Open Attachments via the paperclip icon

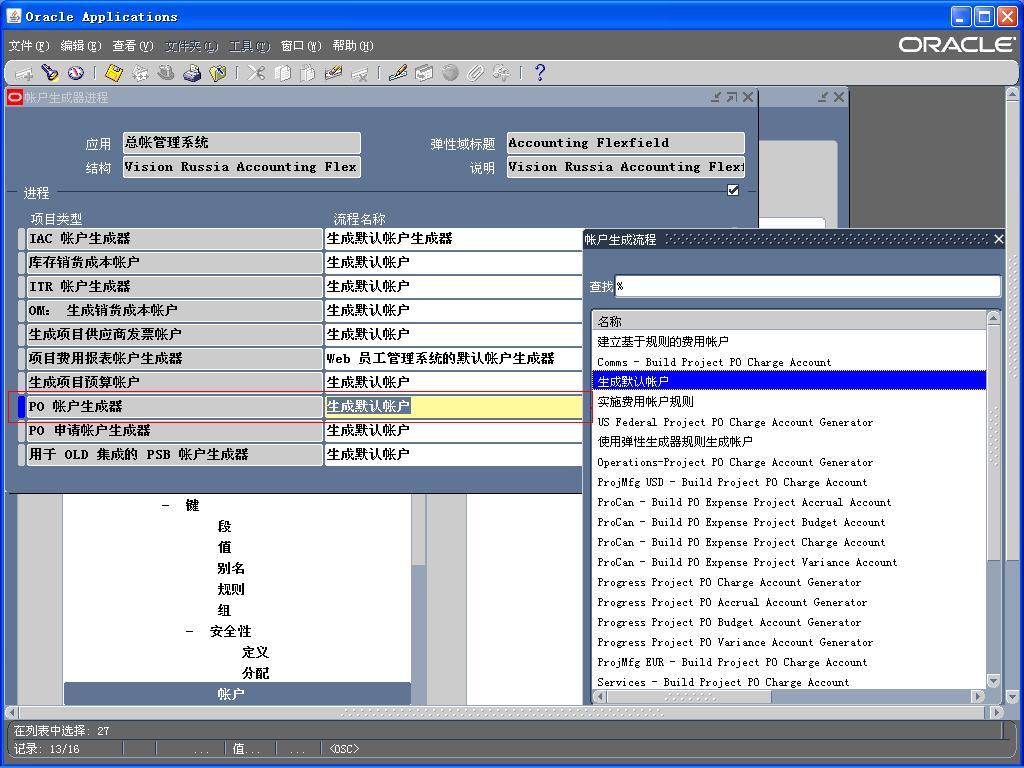pyautogui.click(x=475, y=73)
